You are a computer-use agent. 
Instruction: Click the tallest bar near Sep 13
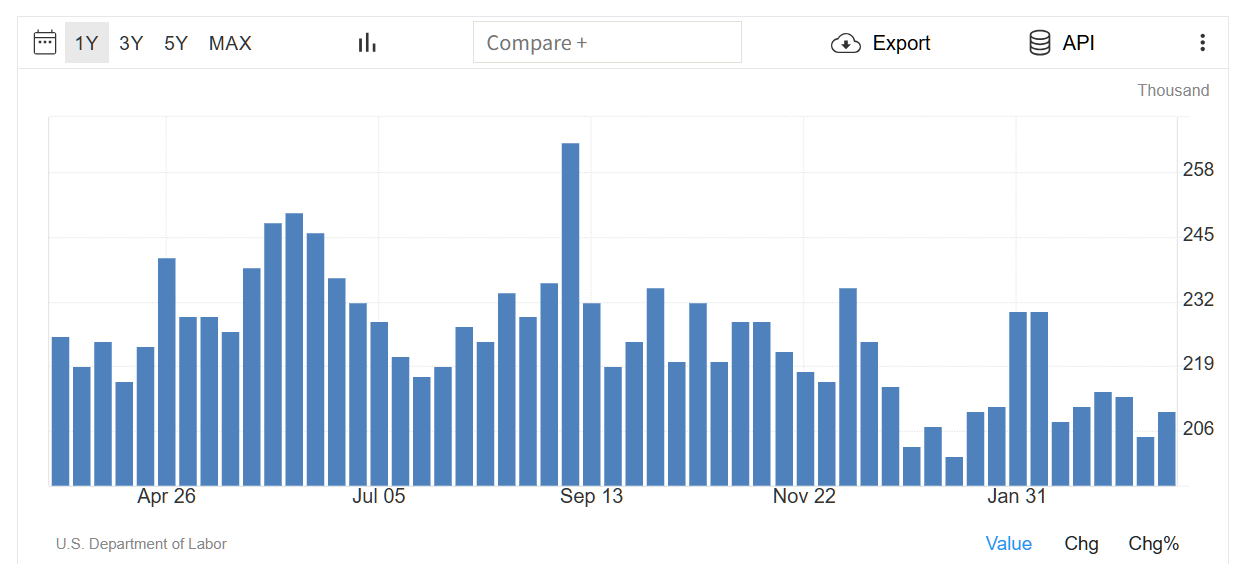[x=570, y=314]
